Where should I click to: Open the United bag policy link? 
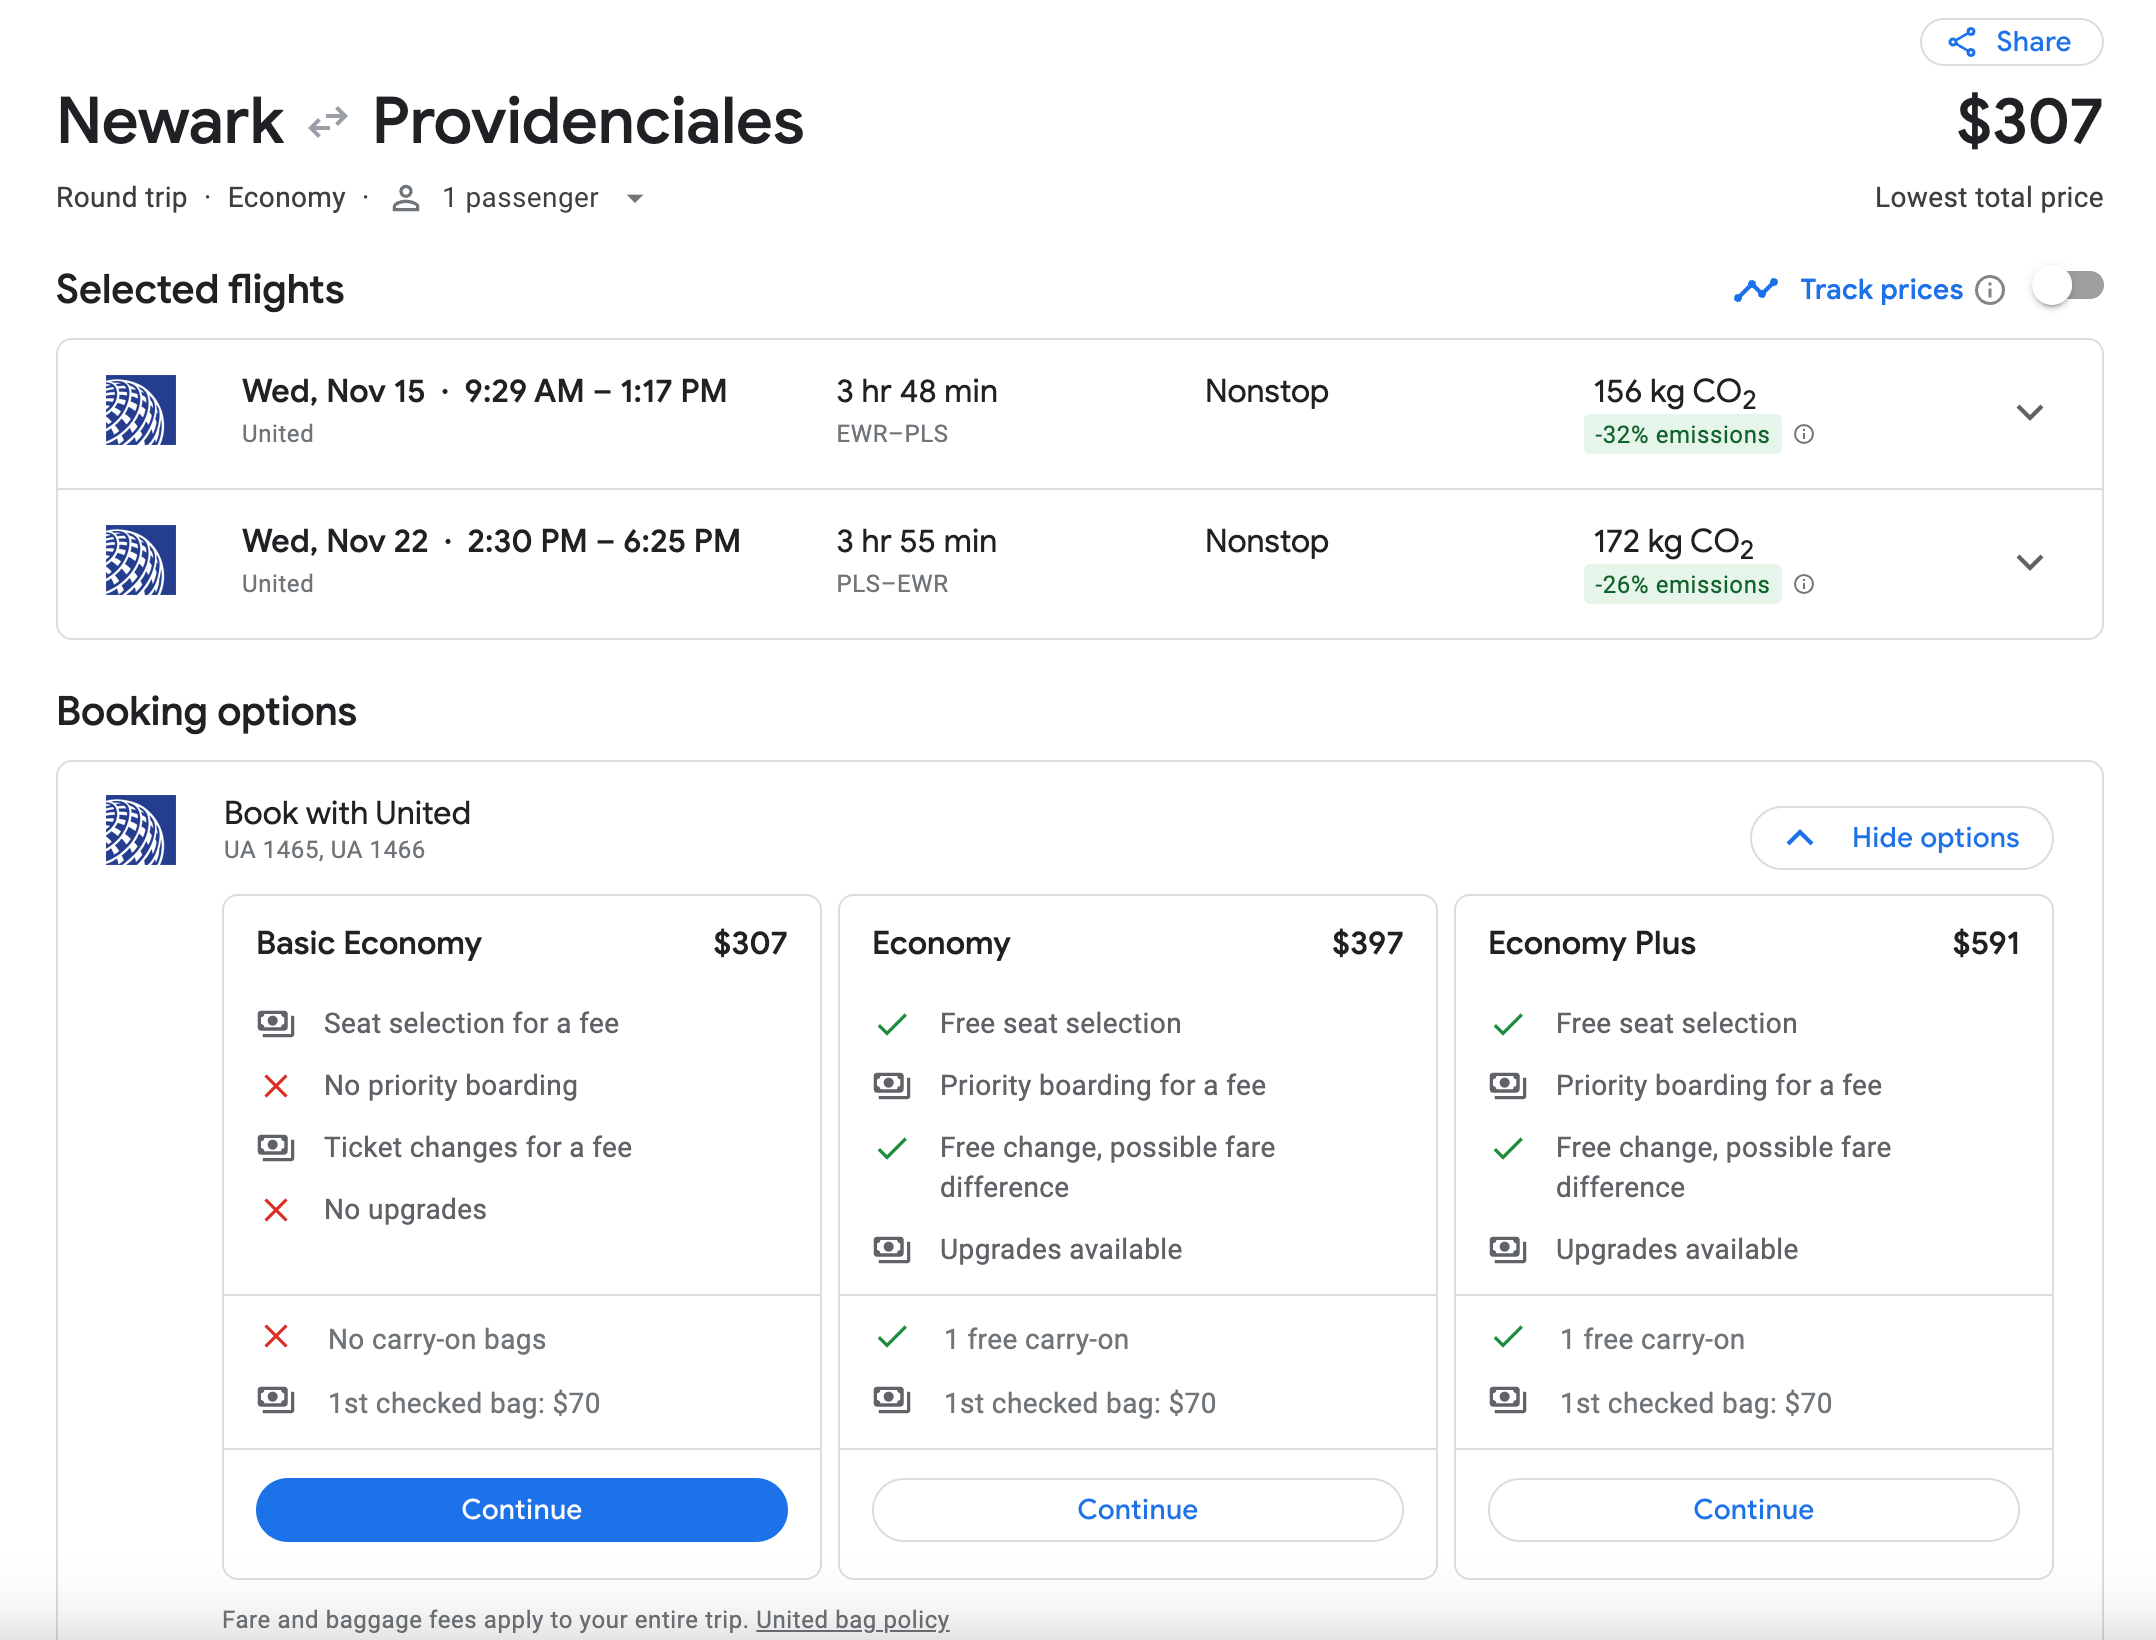[x=852, y=1619]
